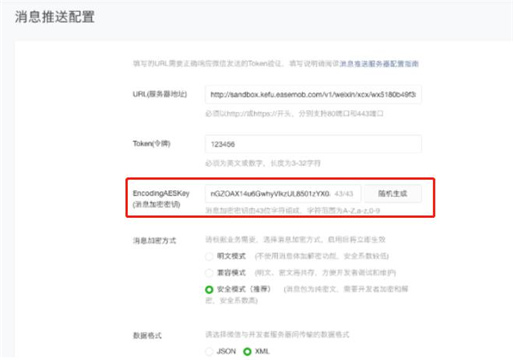
Task: Select the 安全模式（推荐） radio button
Action: click(209, 289)
